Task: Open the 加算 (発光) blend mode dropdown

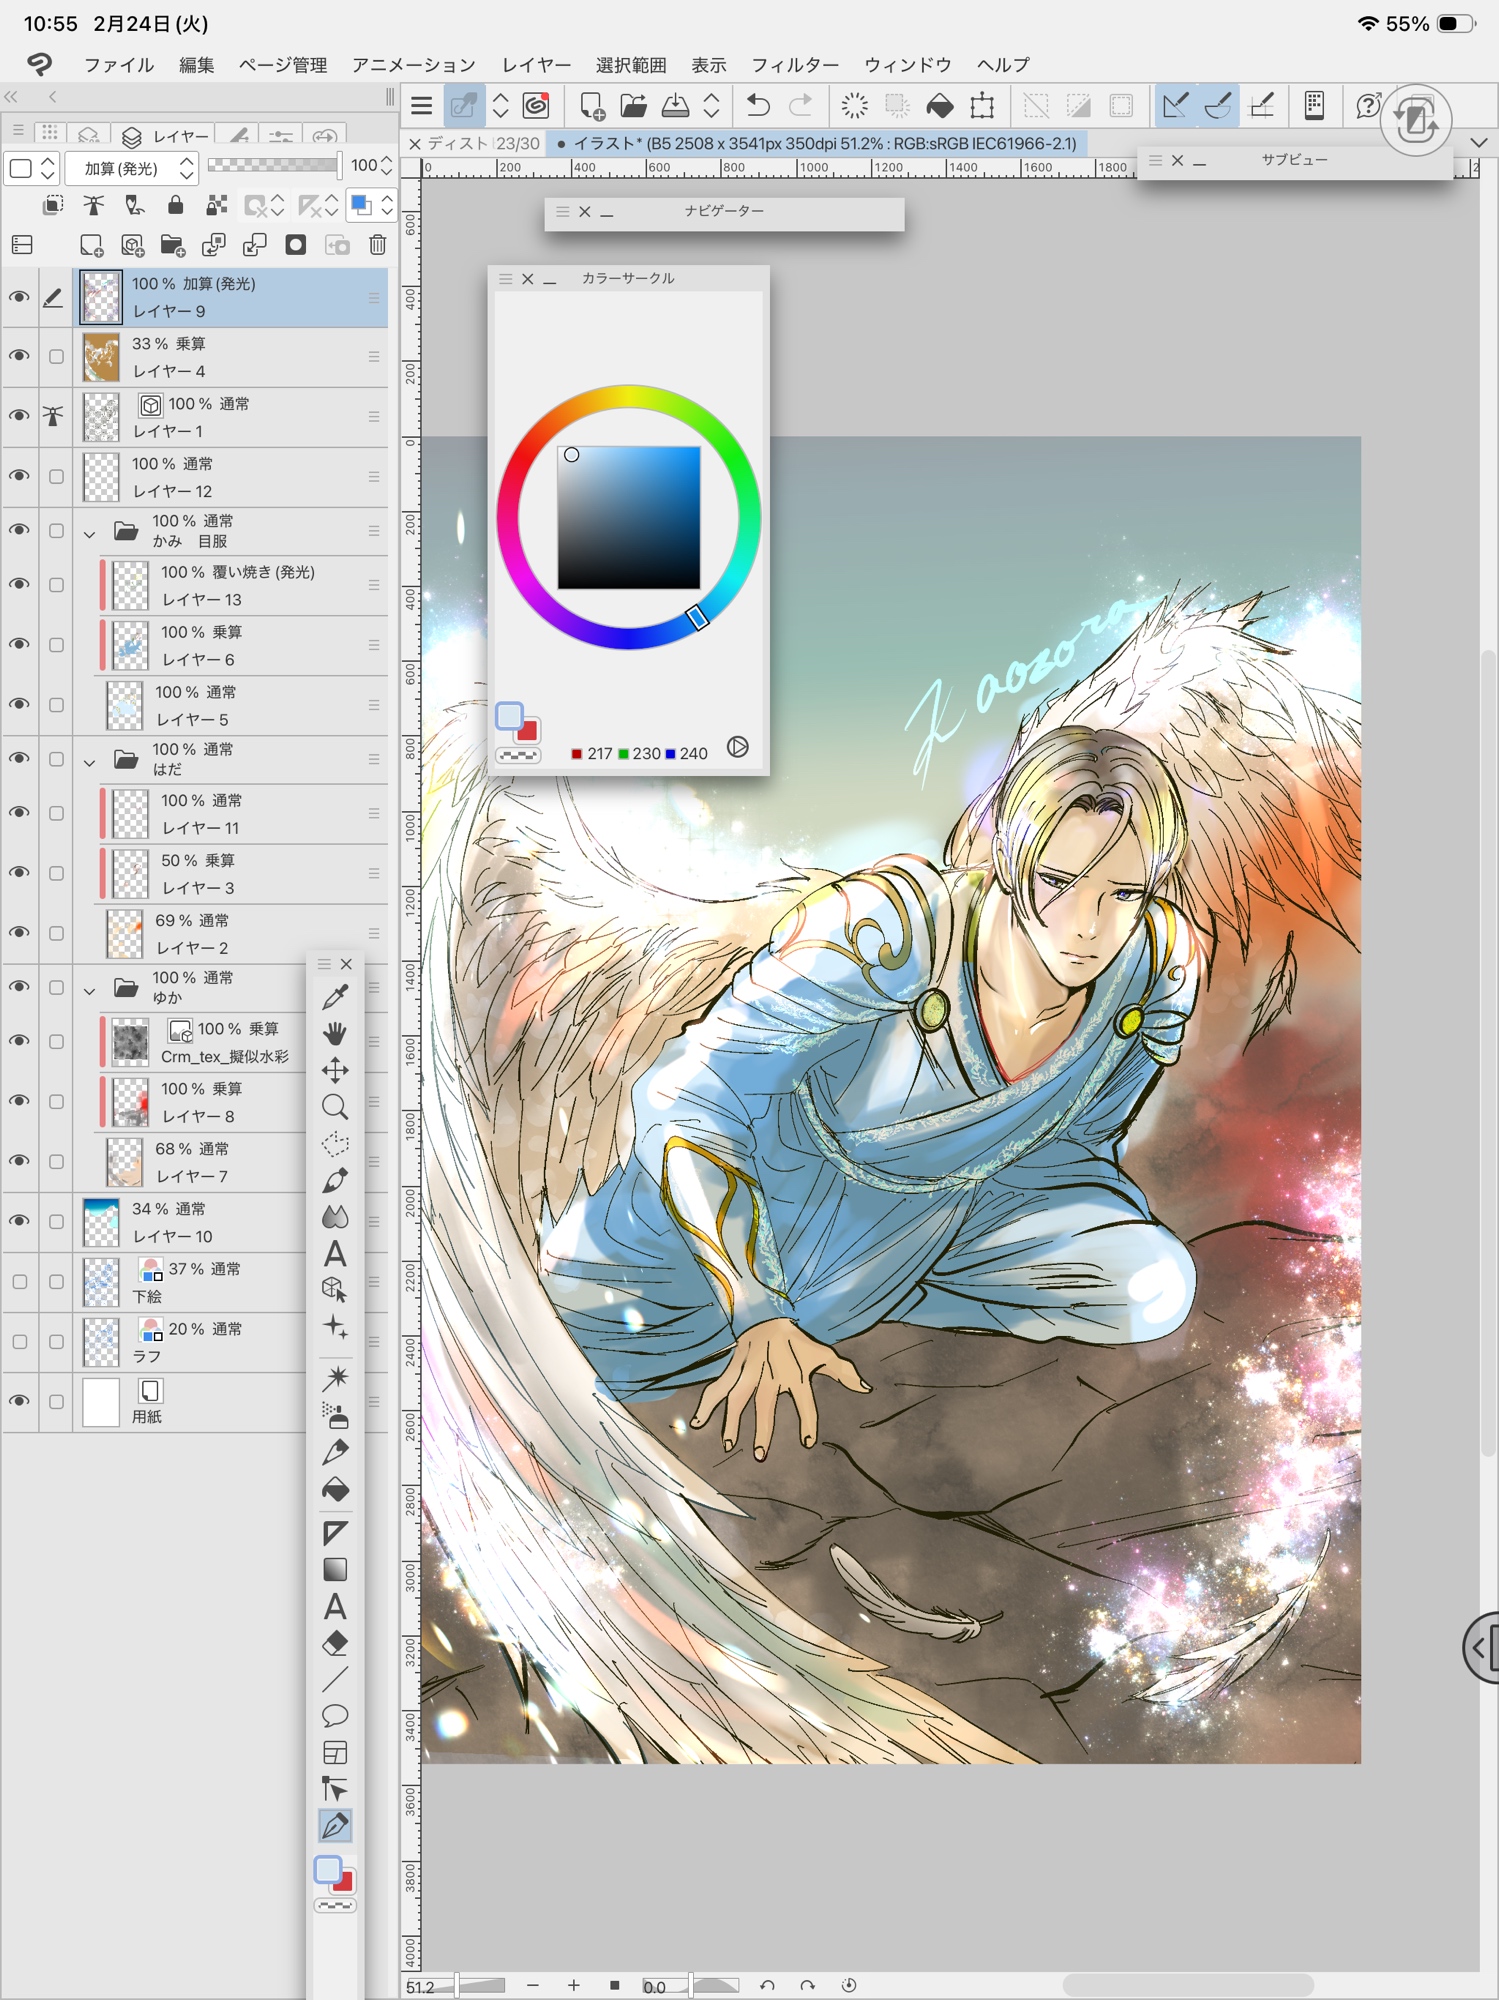Action: coord(131,168)
